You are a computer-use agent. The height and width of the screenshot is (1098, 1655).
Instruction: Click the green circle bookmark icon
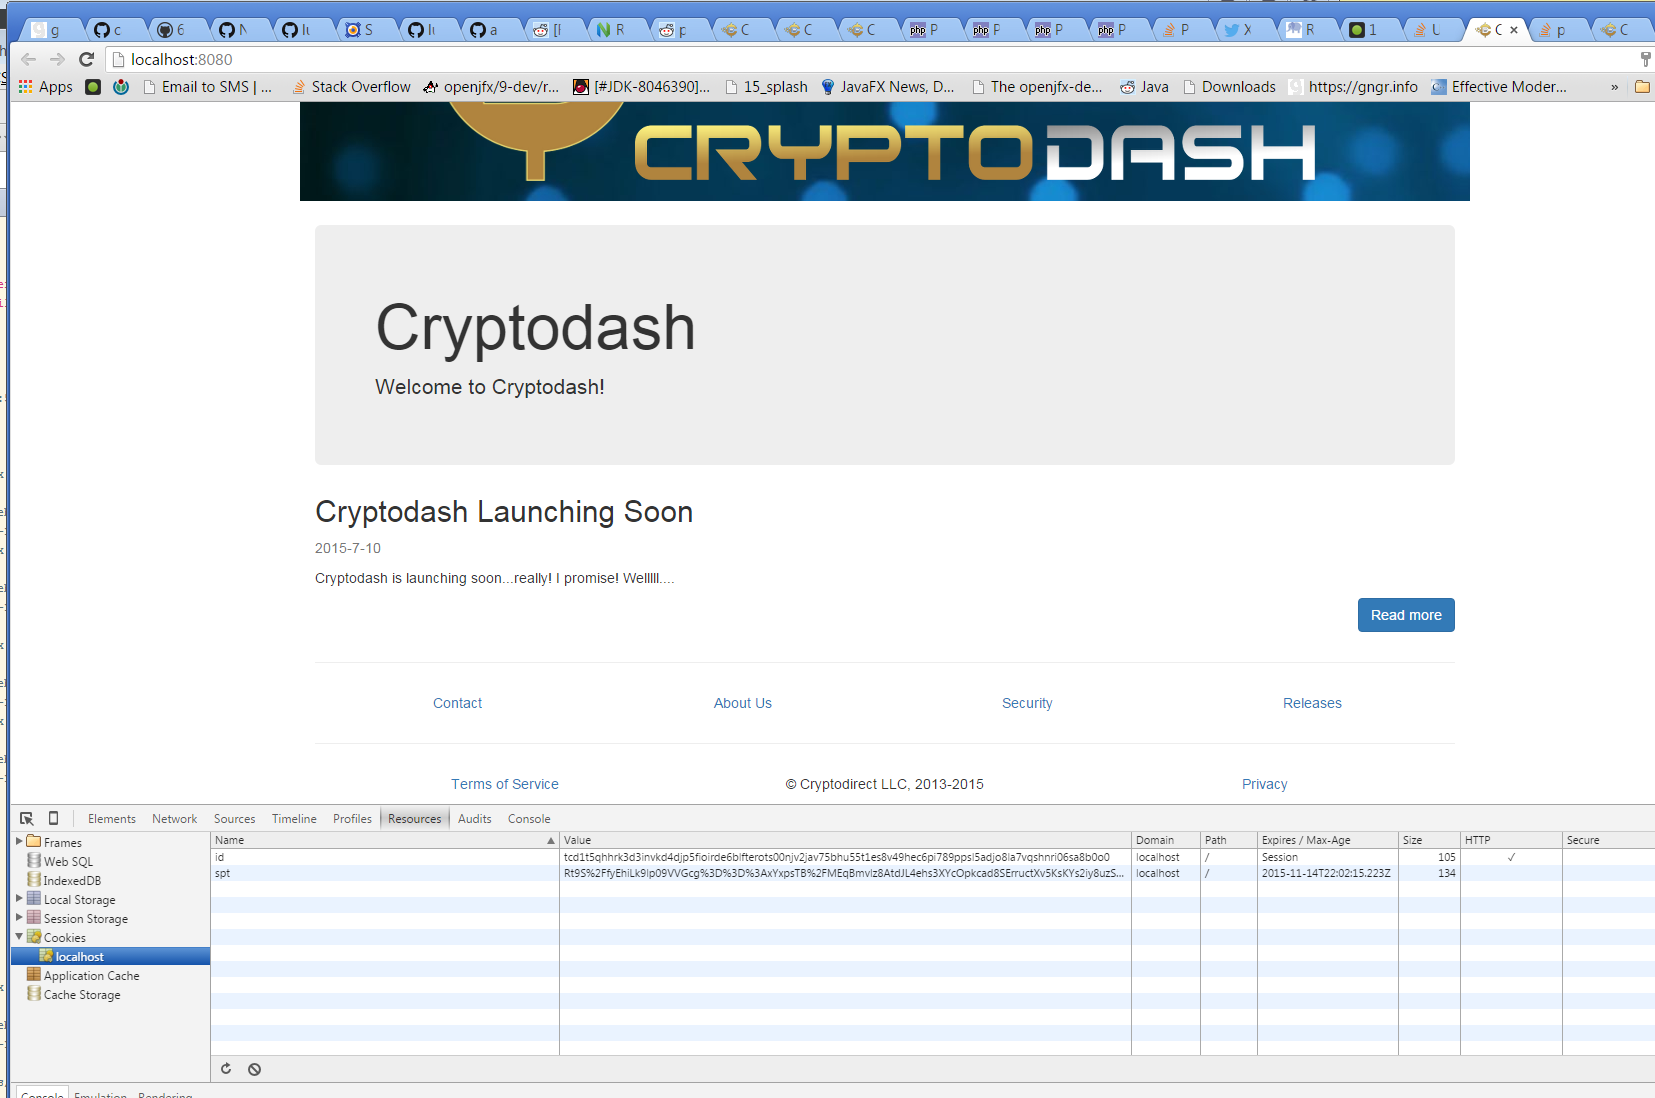point(93,87)
